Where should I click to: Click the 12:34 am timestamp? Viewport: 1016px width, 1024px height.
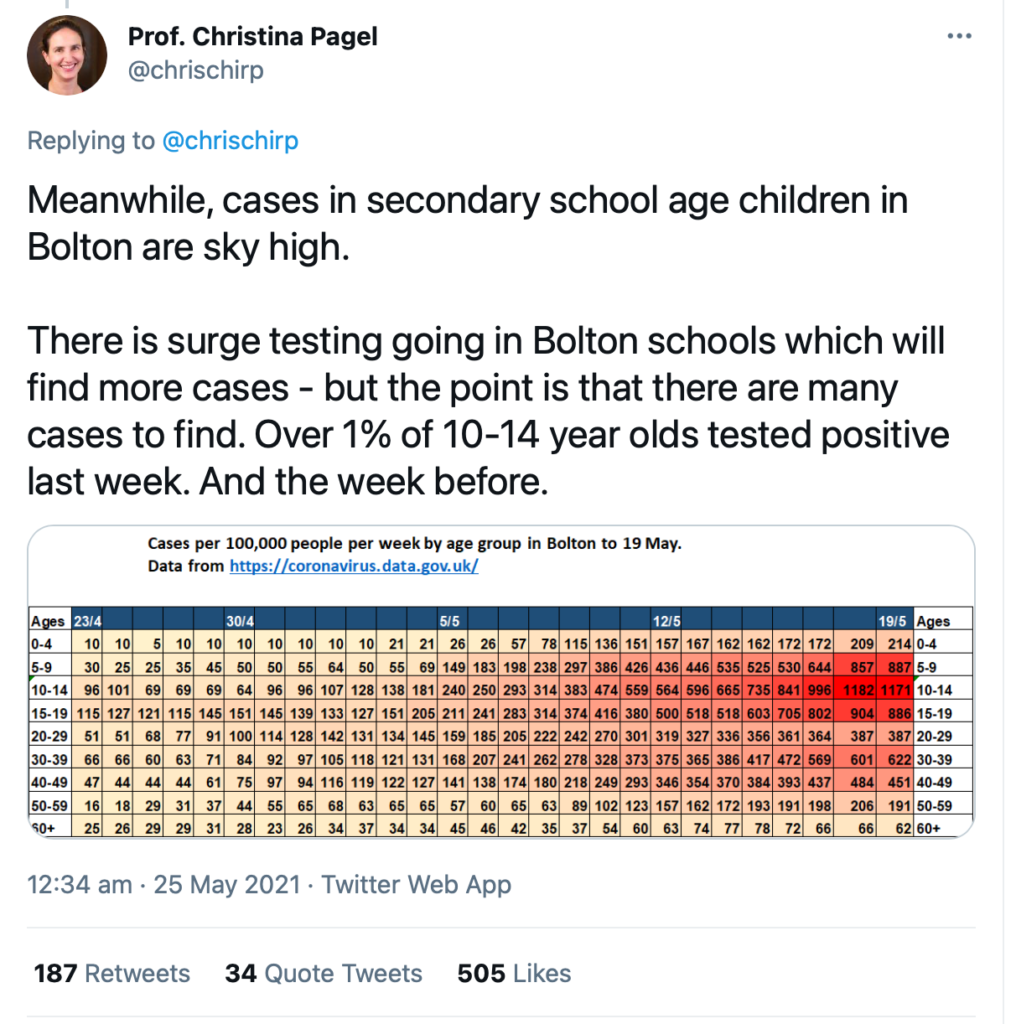(79, 884)
